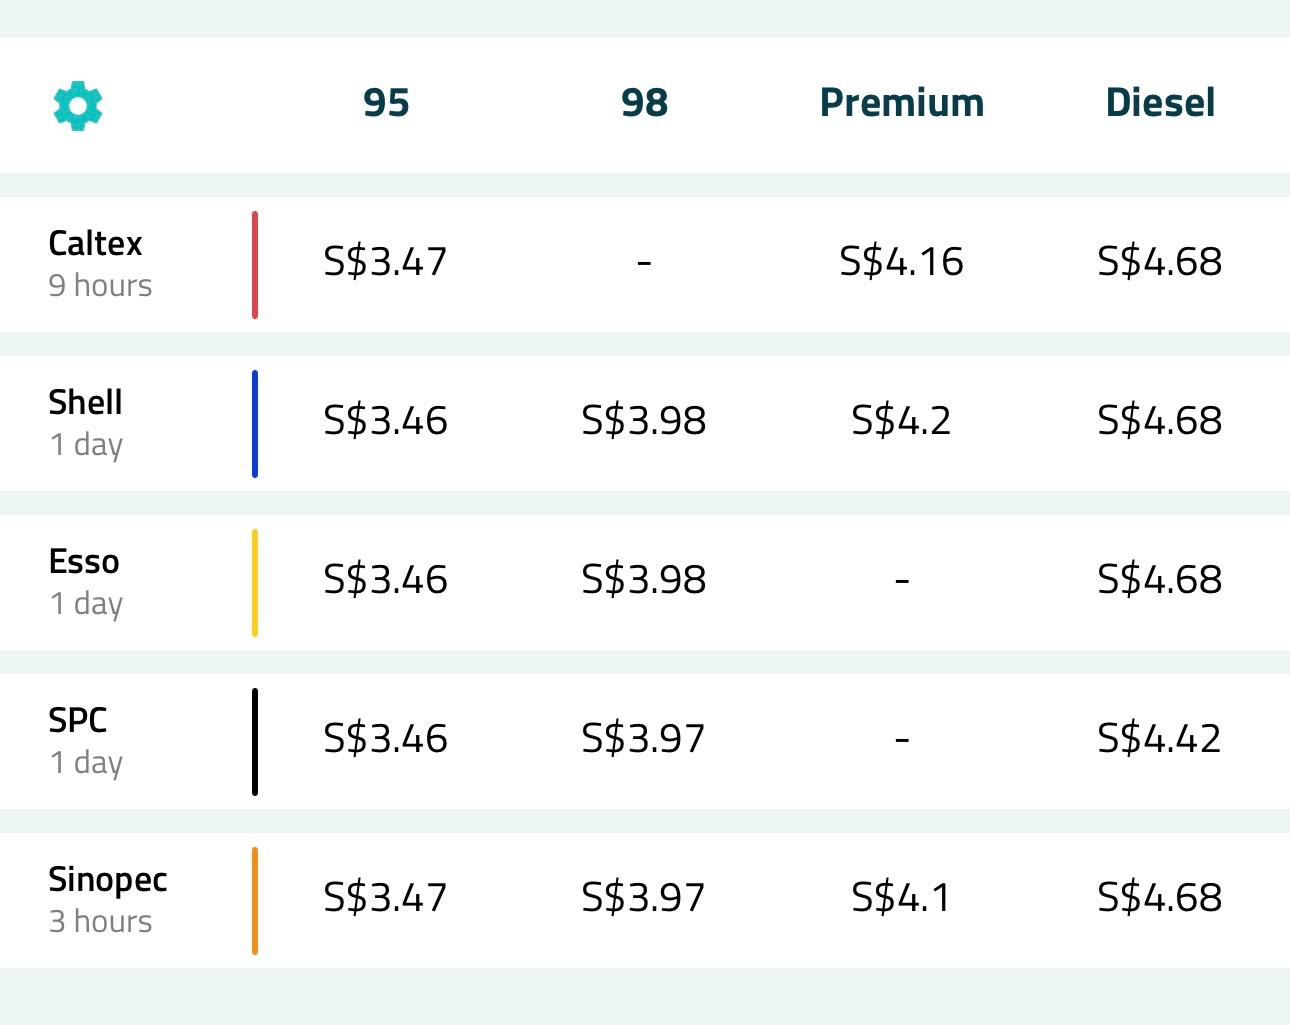Click the Esso brand name
The width and height of the screenshot is (1290, 1025).
(x=84, y=561)
